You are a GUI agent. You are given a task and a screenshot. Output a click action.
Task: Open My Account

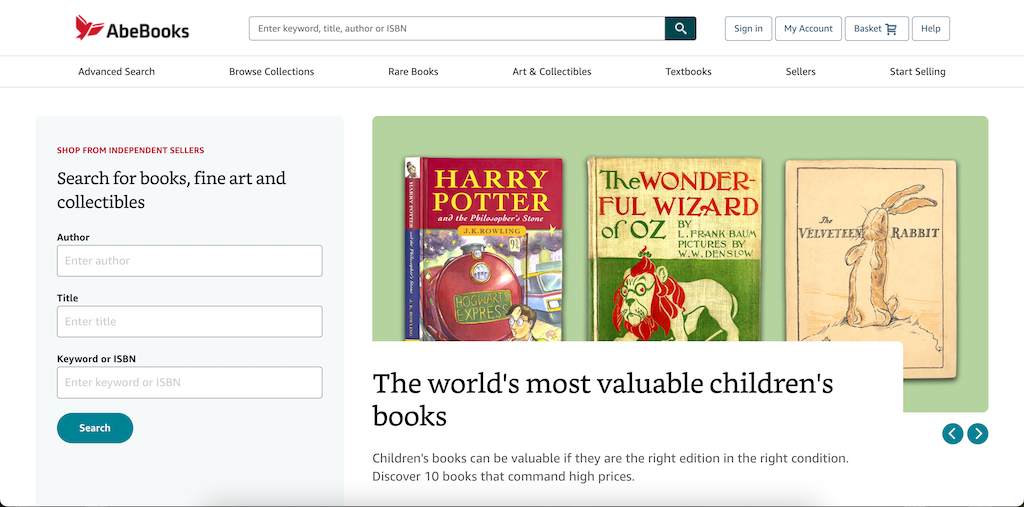[x=808, y=29]
